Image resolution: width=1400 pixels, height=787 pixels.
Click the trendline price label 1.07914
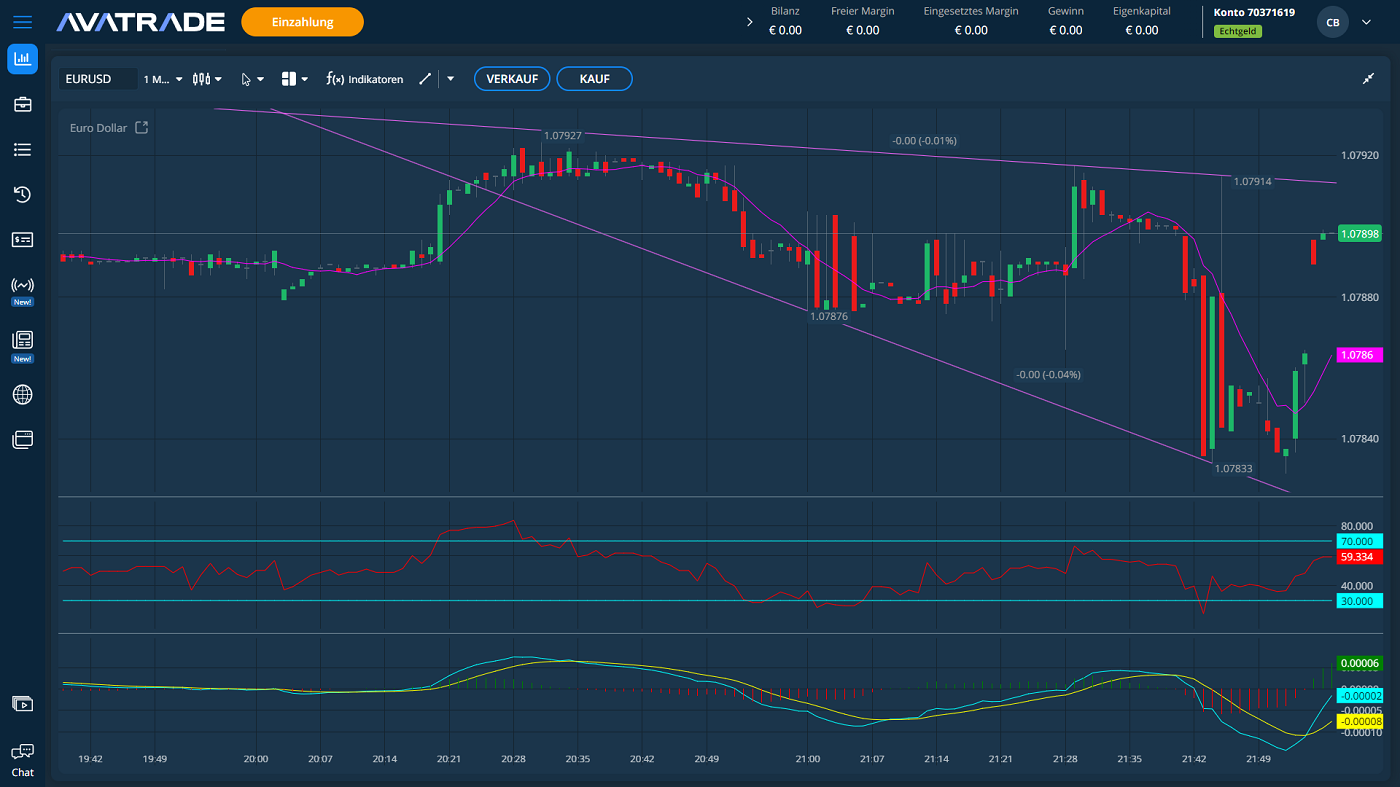[1253, 181]
